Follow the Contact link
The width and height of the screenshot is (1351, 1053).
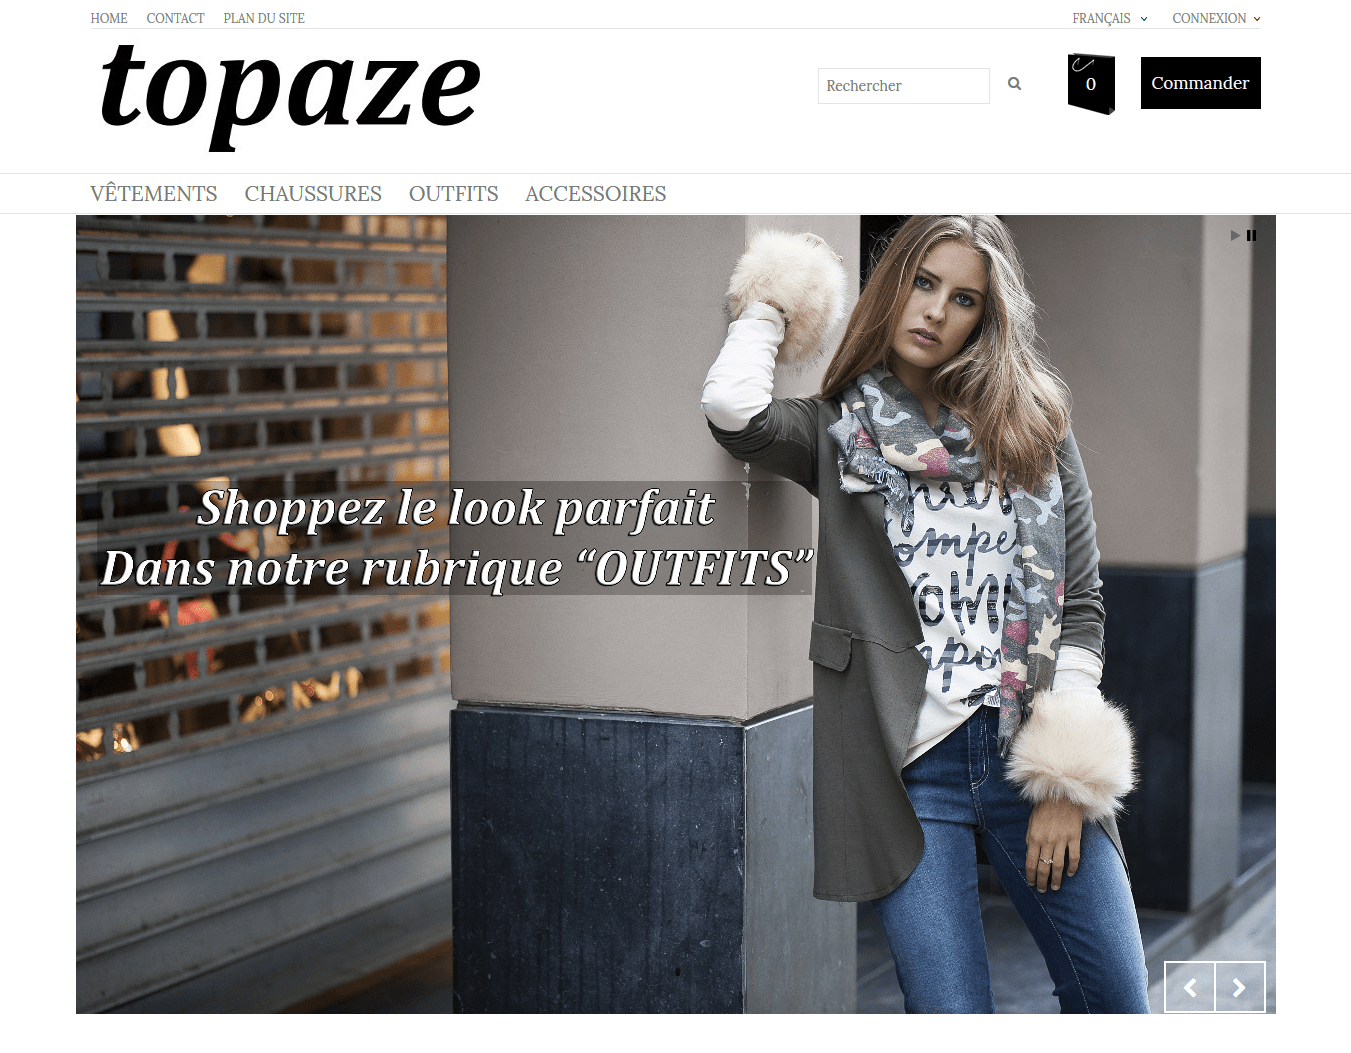[x=175, y=18]
